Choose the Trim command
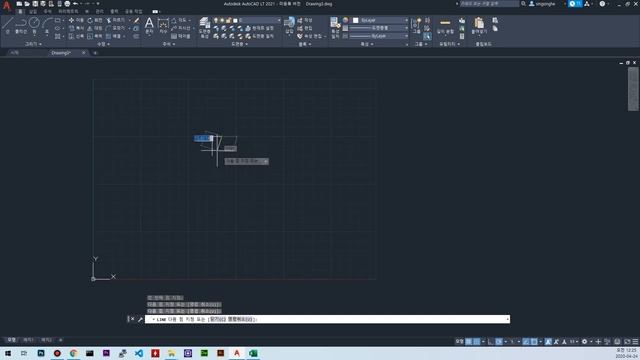 [116, 20]
